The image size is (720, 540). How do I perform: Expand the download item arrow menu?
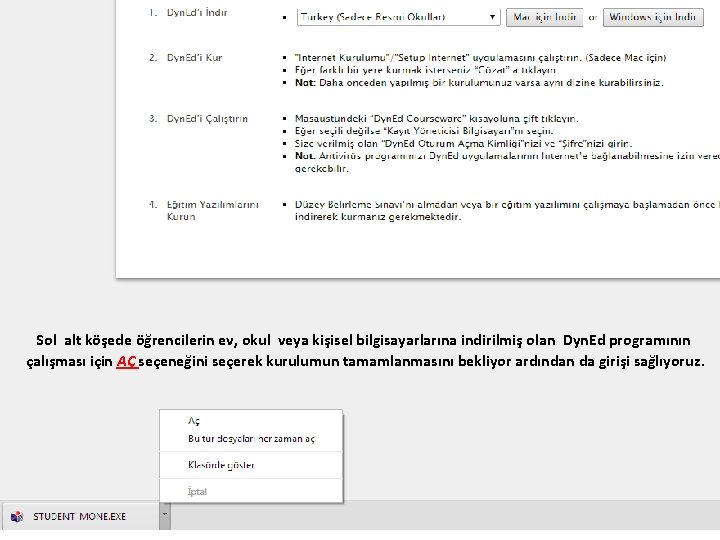[165, 517]
